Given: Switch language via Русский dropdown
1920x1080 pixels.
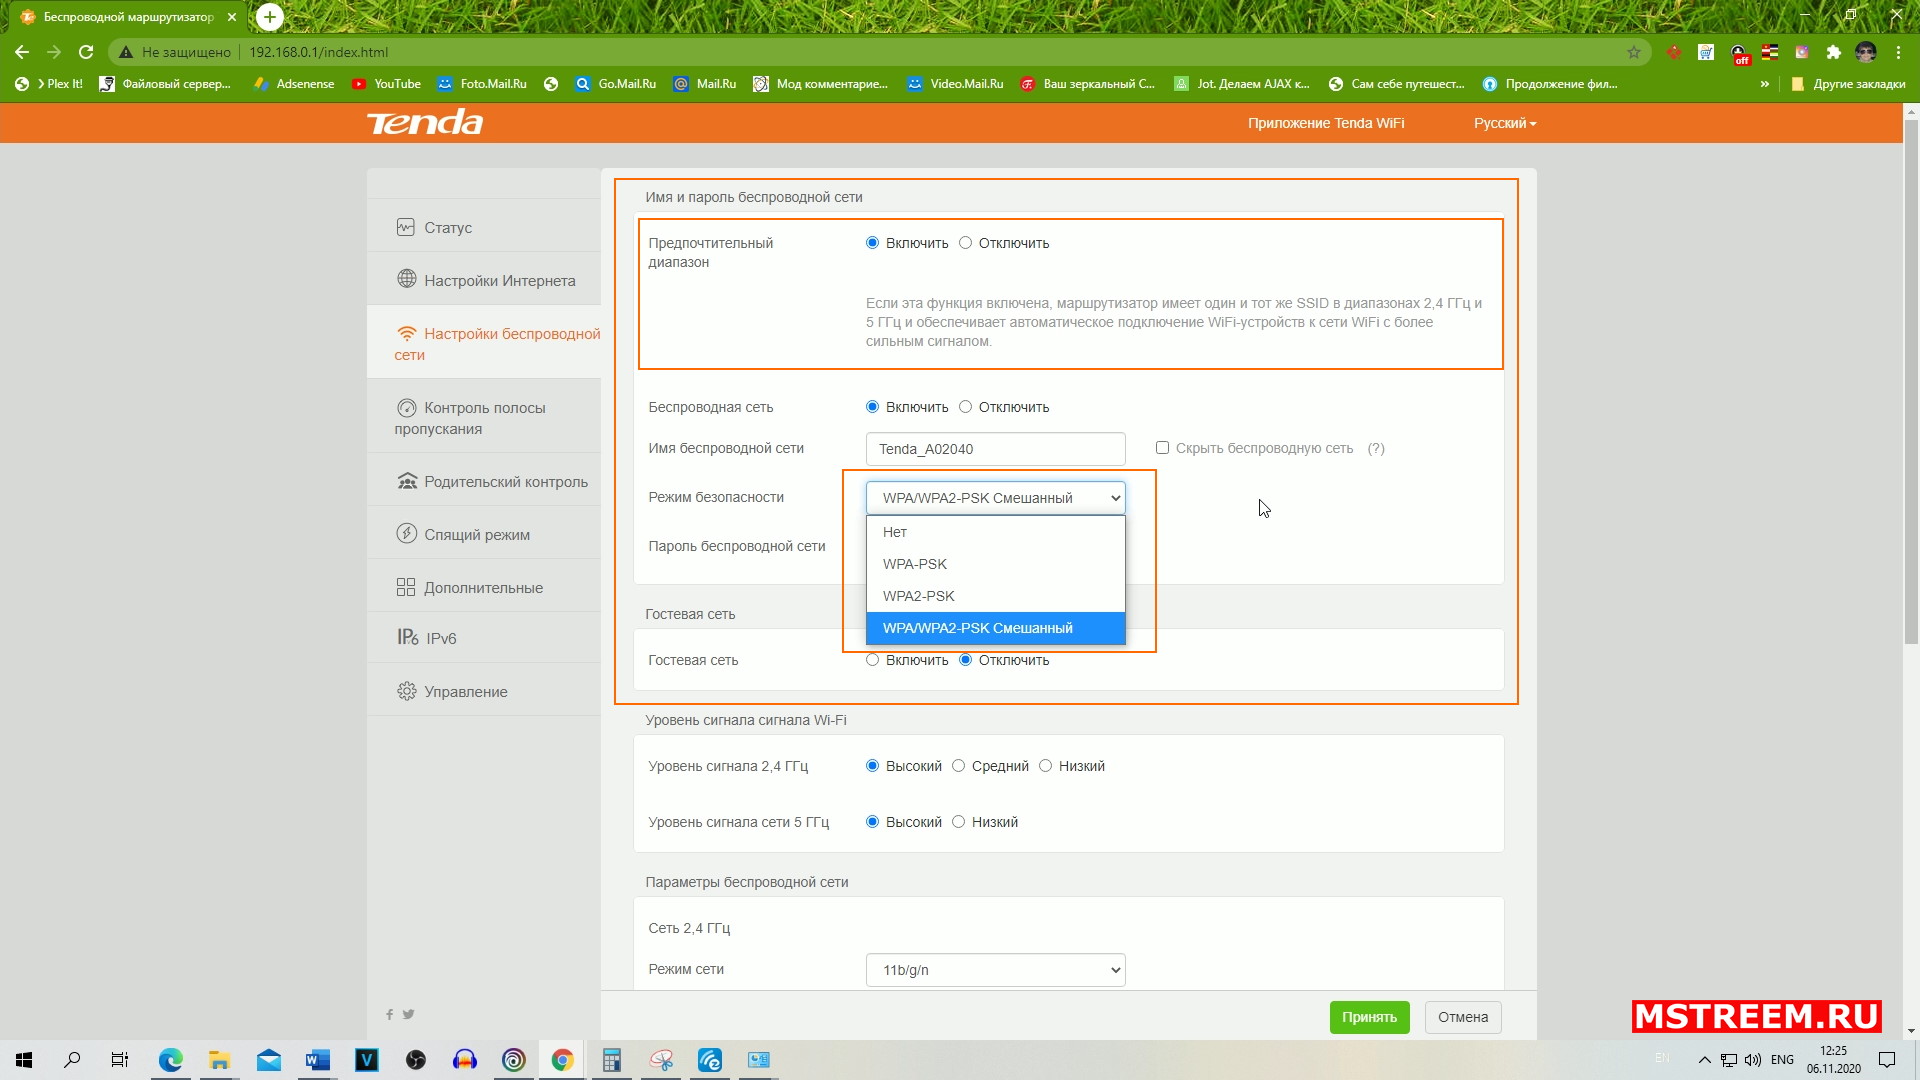Looking at the screenshot, I should [1503, 123].
